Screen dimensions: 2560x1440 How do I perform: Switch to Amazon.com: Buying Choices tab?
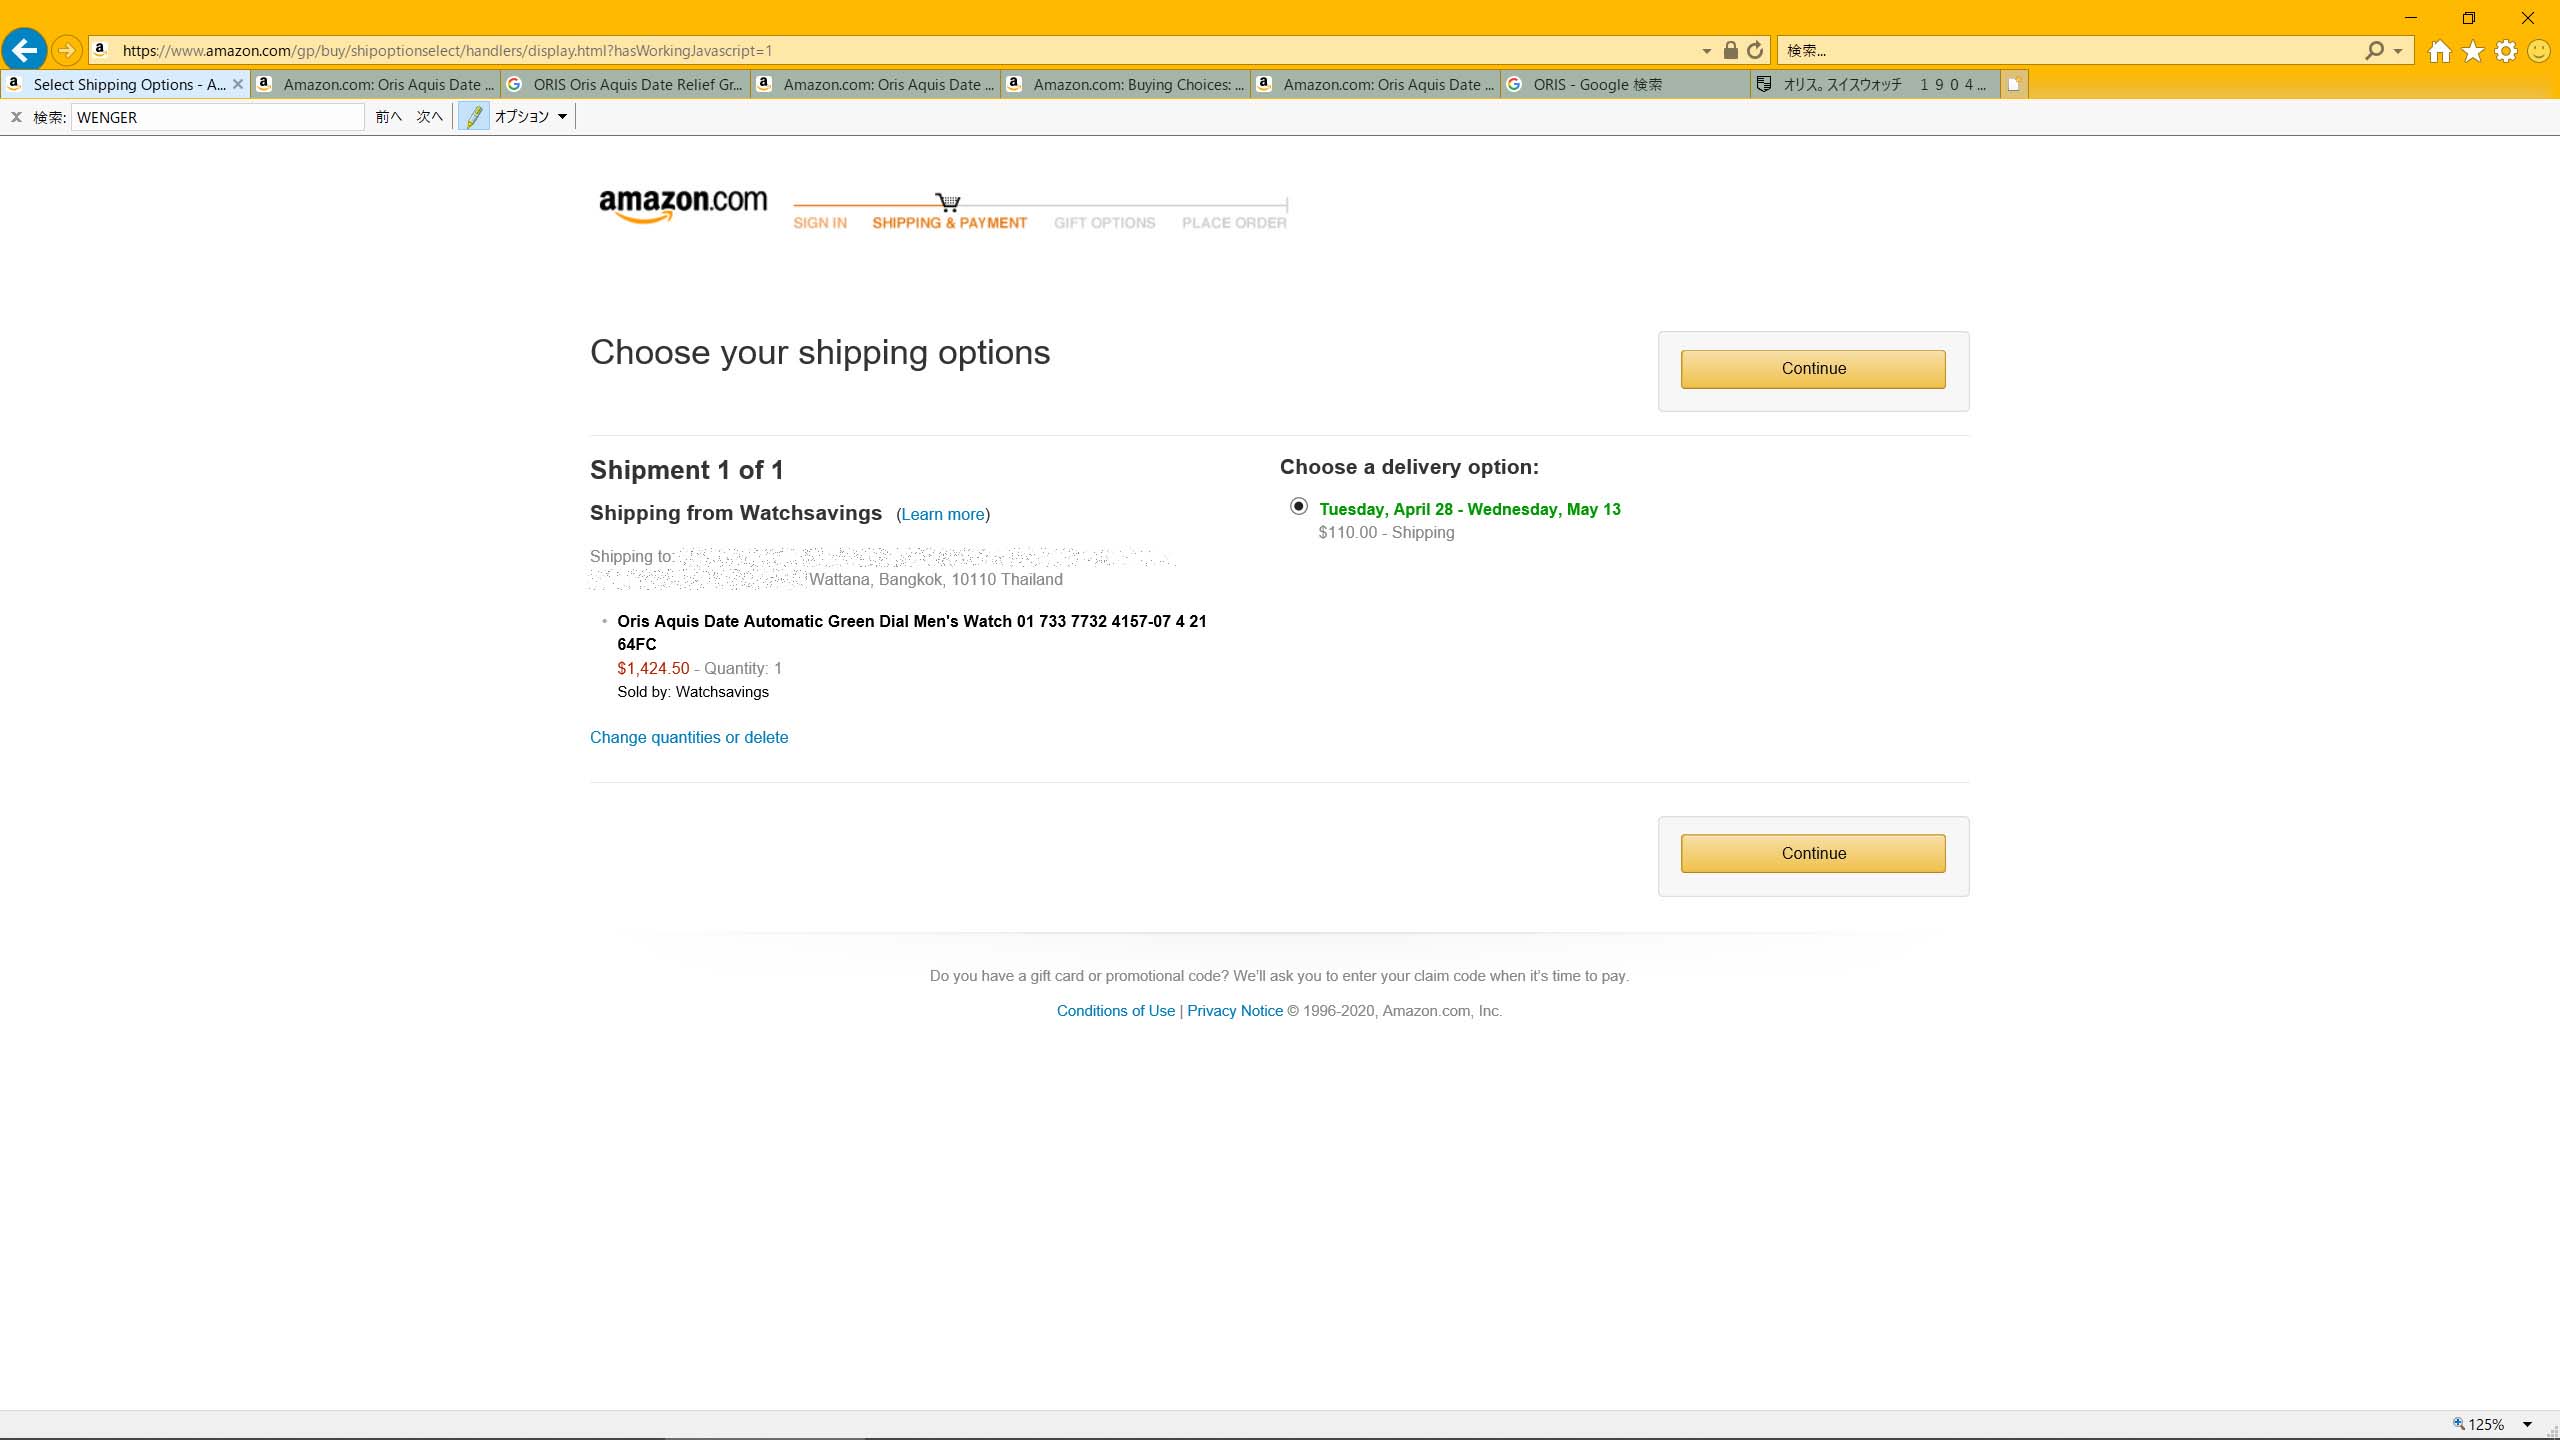(x=1125, y=85)
